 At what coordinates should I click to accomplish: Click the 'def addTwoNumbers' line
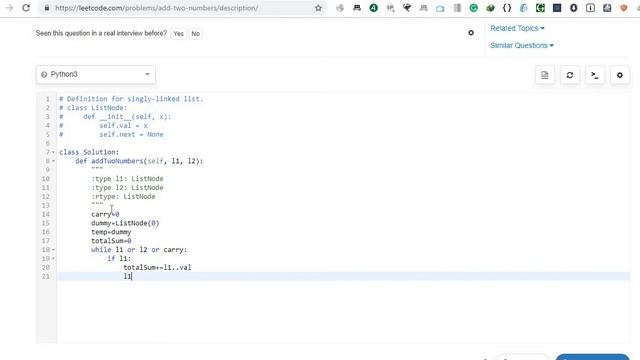[x=139, y=161]
